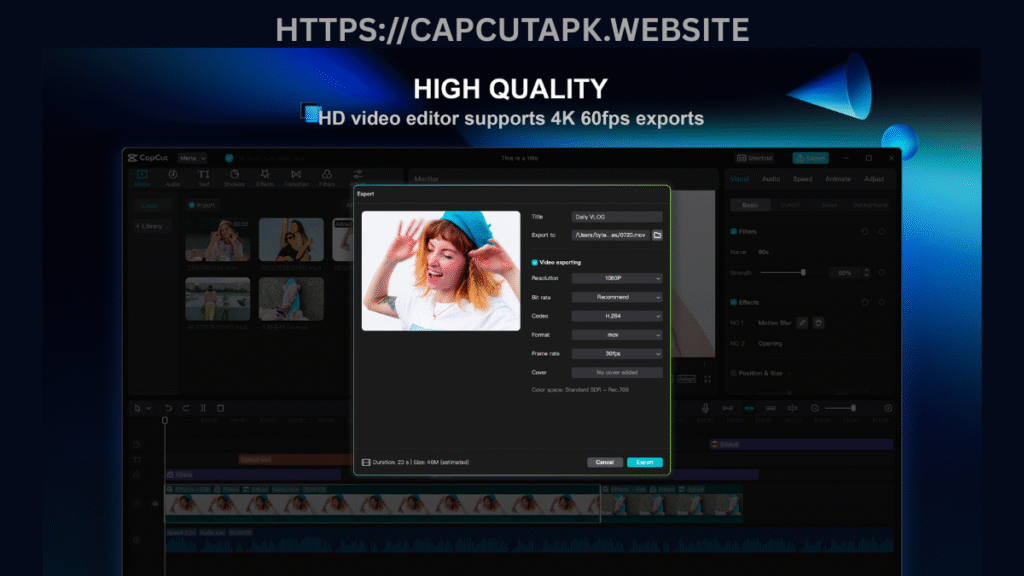This screenshot has height=576, width=1024.
Task: Open the Frame rate dropdown set to 30fps
Action: (x=616, y=354)
